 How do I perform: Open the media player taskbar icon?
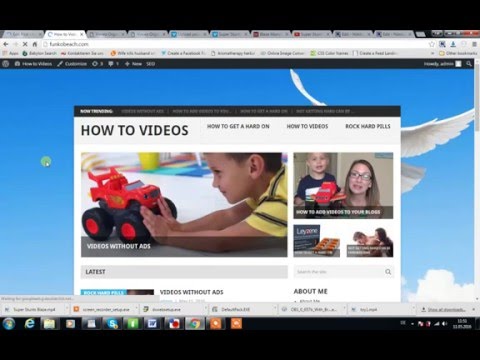click(70, 324)
